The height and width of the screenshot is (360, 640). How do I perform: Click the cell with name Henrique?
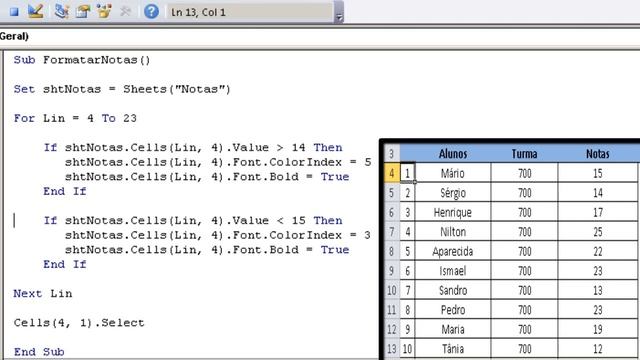pos(453,212)
